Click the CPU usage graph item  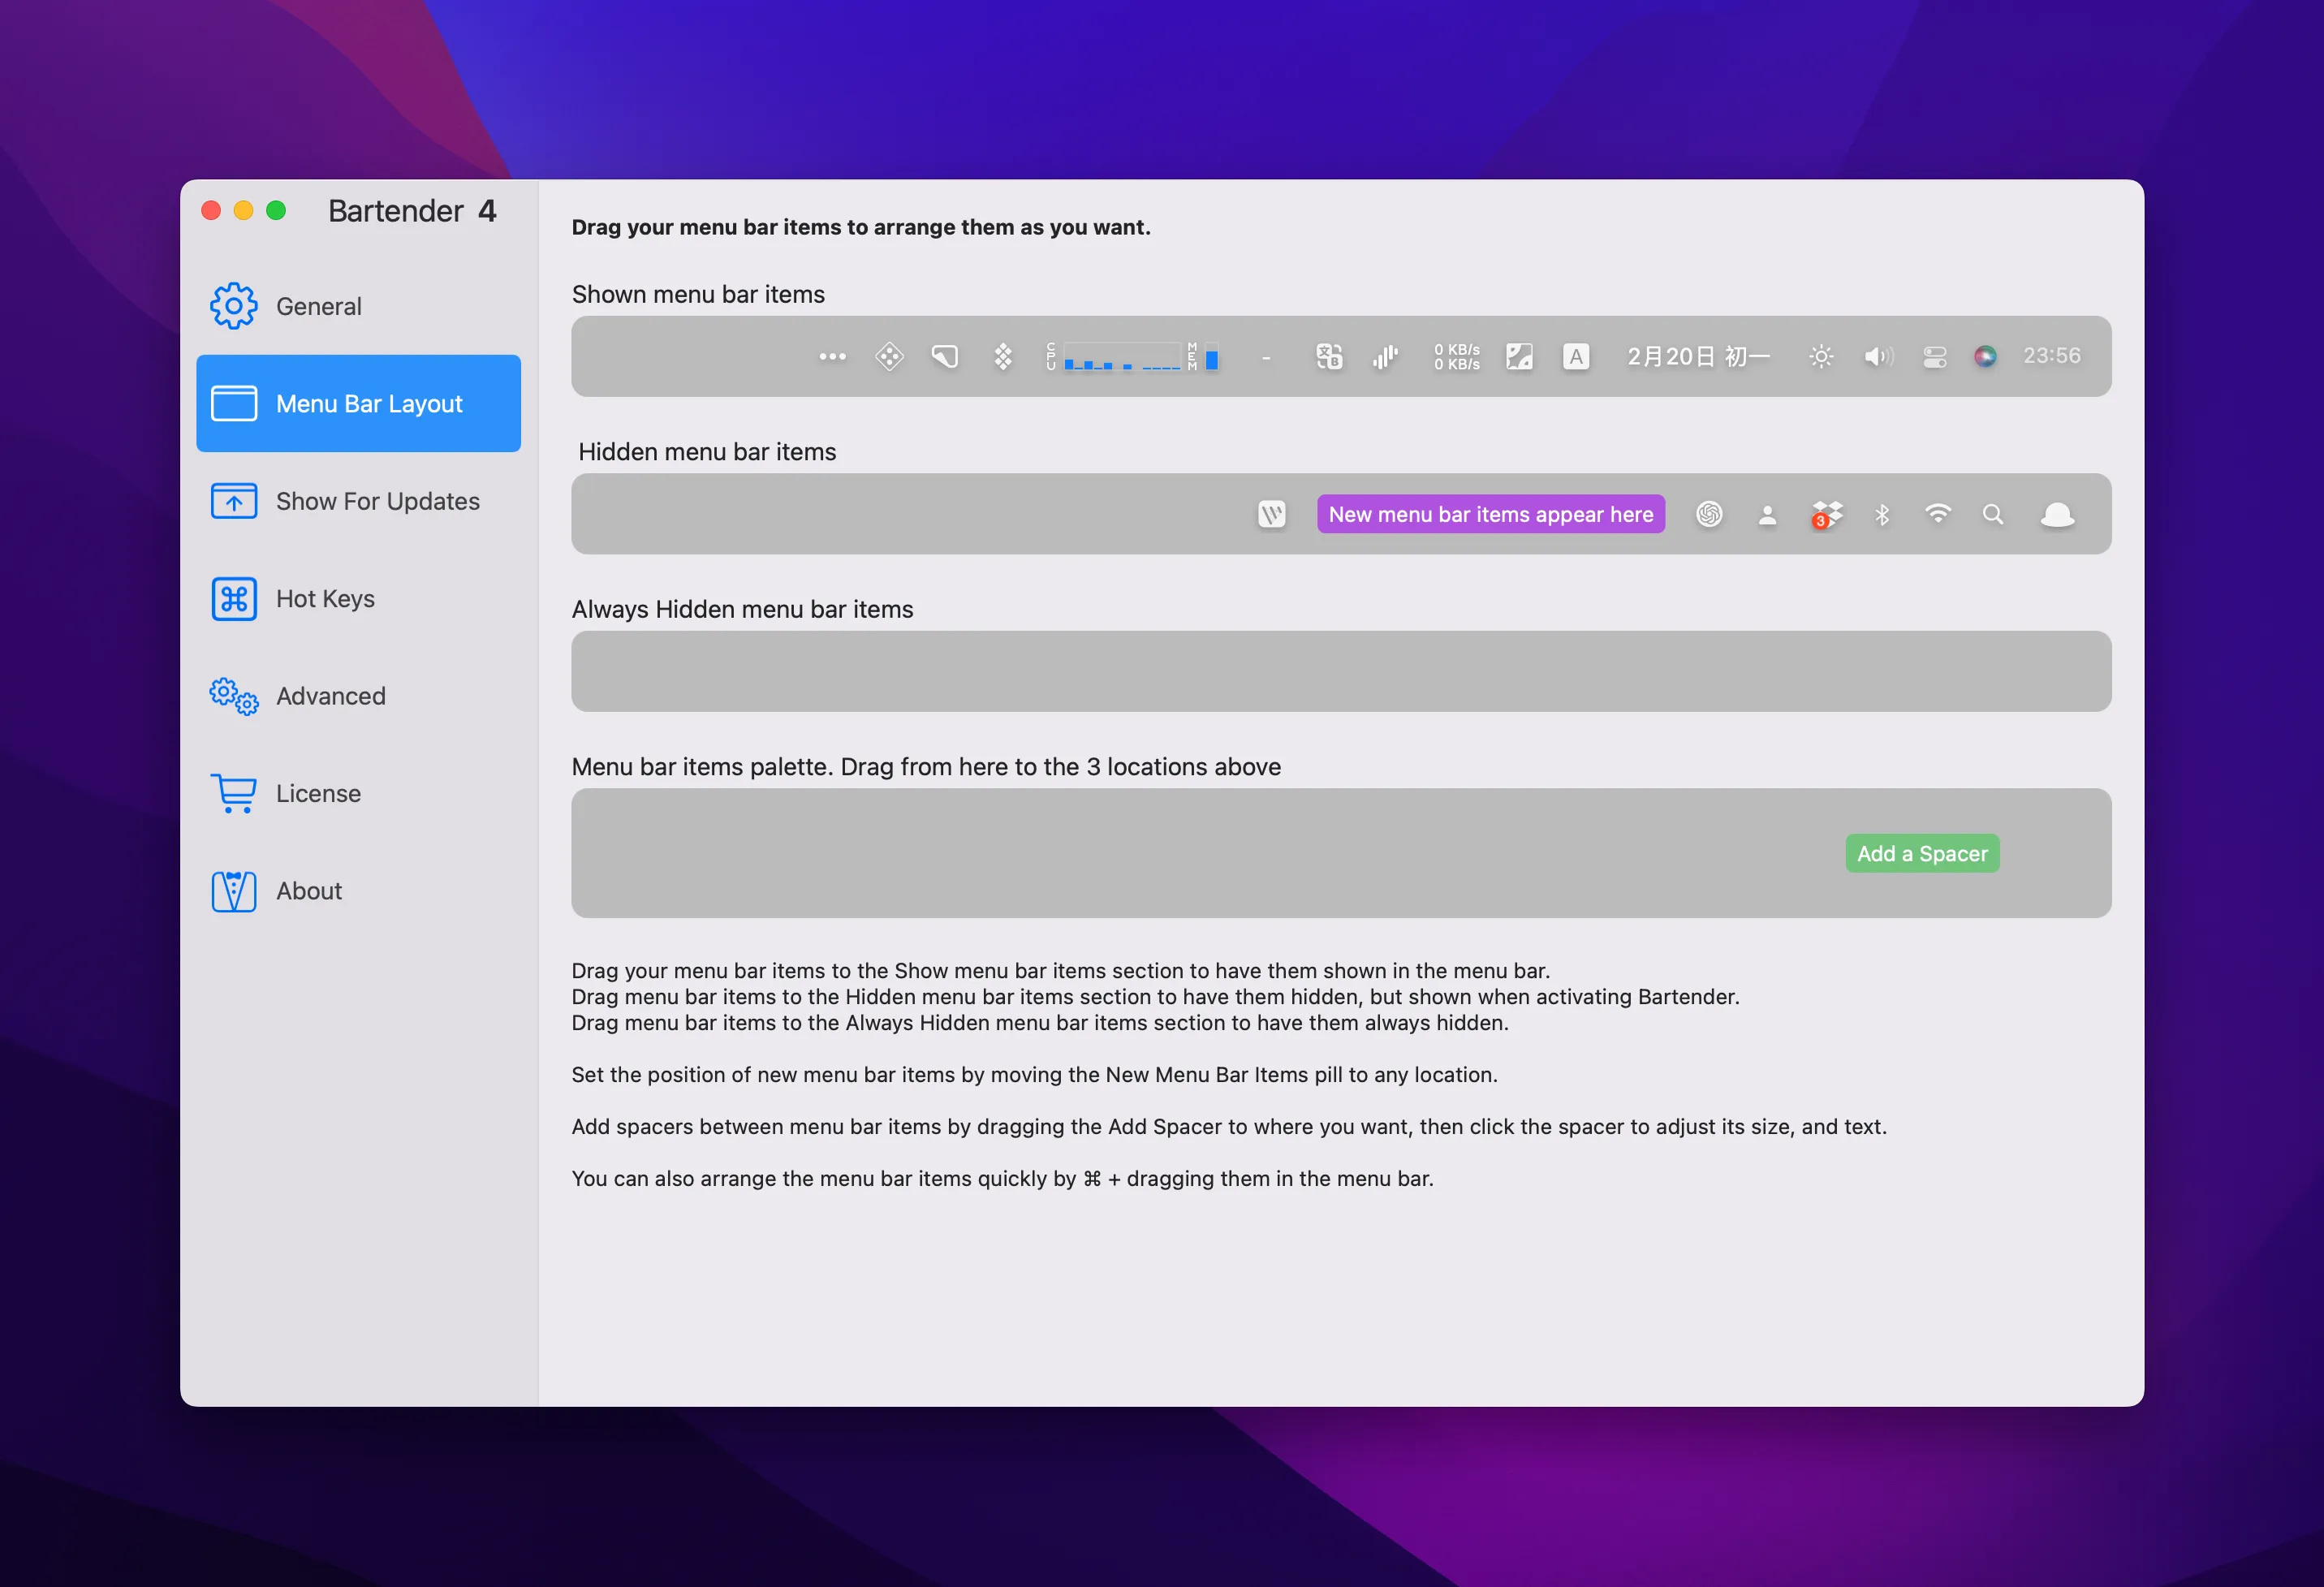tap(1120, 357)
